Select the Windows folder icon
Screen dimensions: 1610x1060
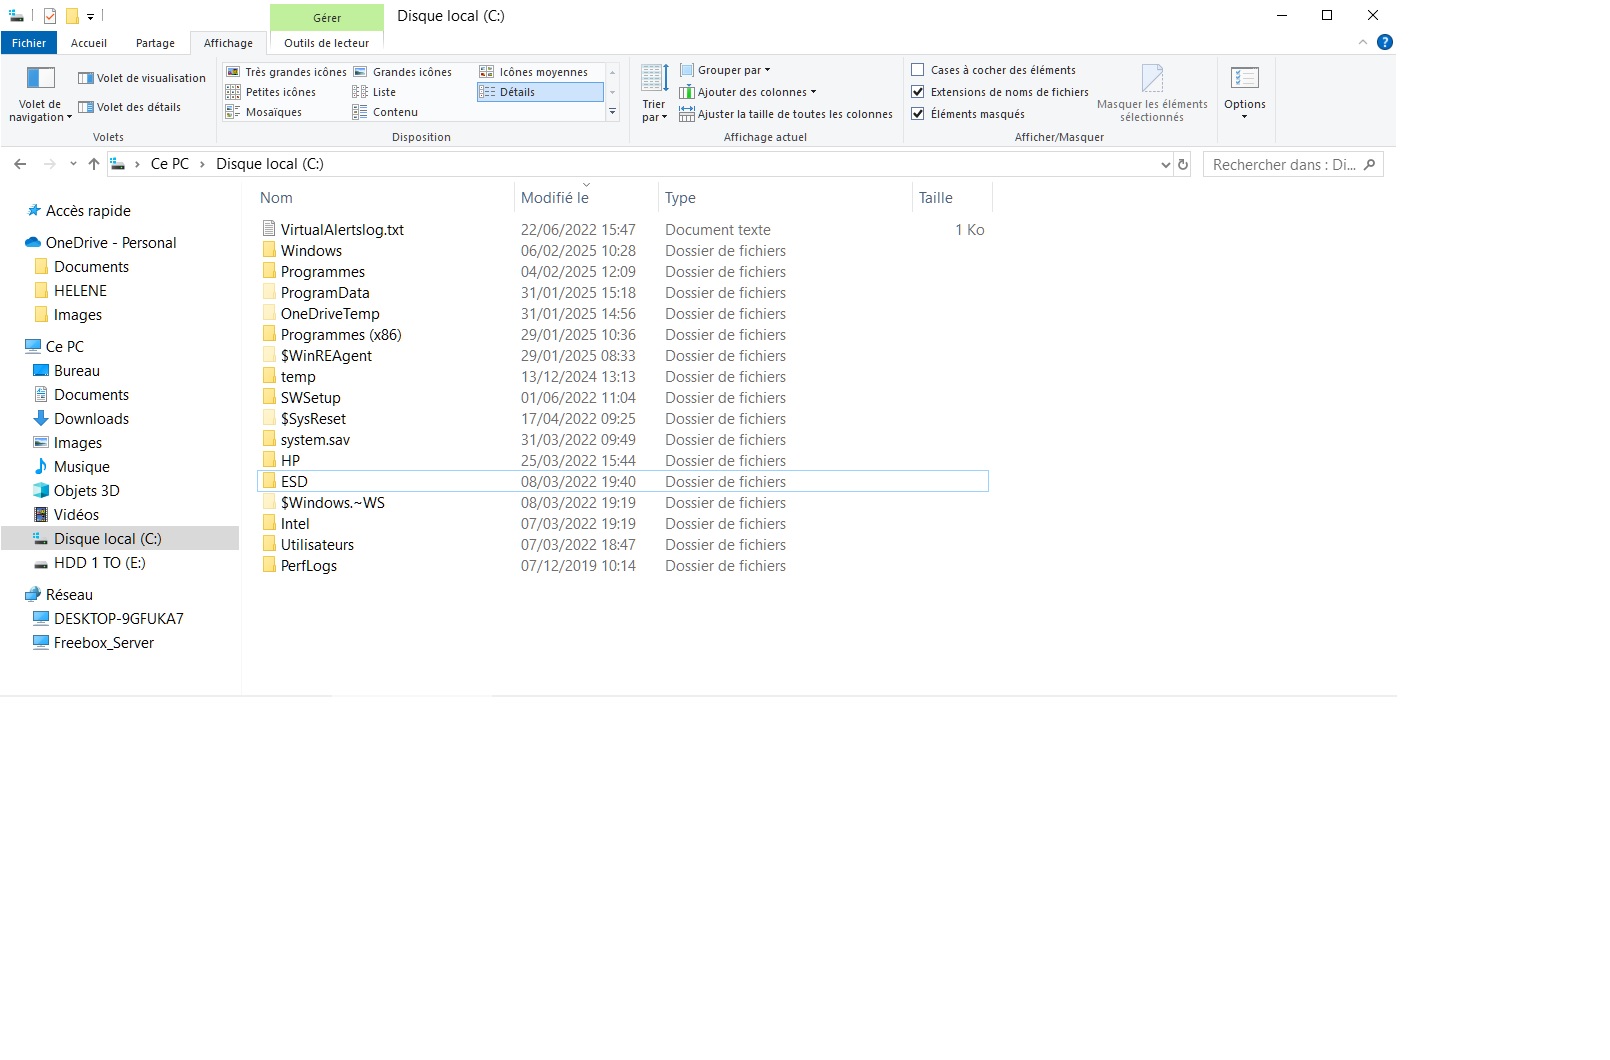pyautogui.click(x=269, y=250)
